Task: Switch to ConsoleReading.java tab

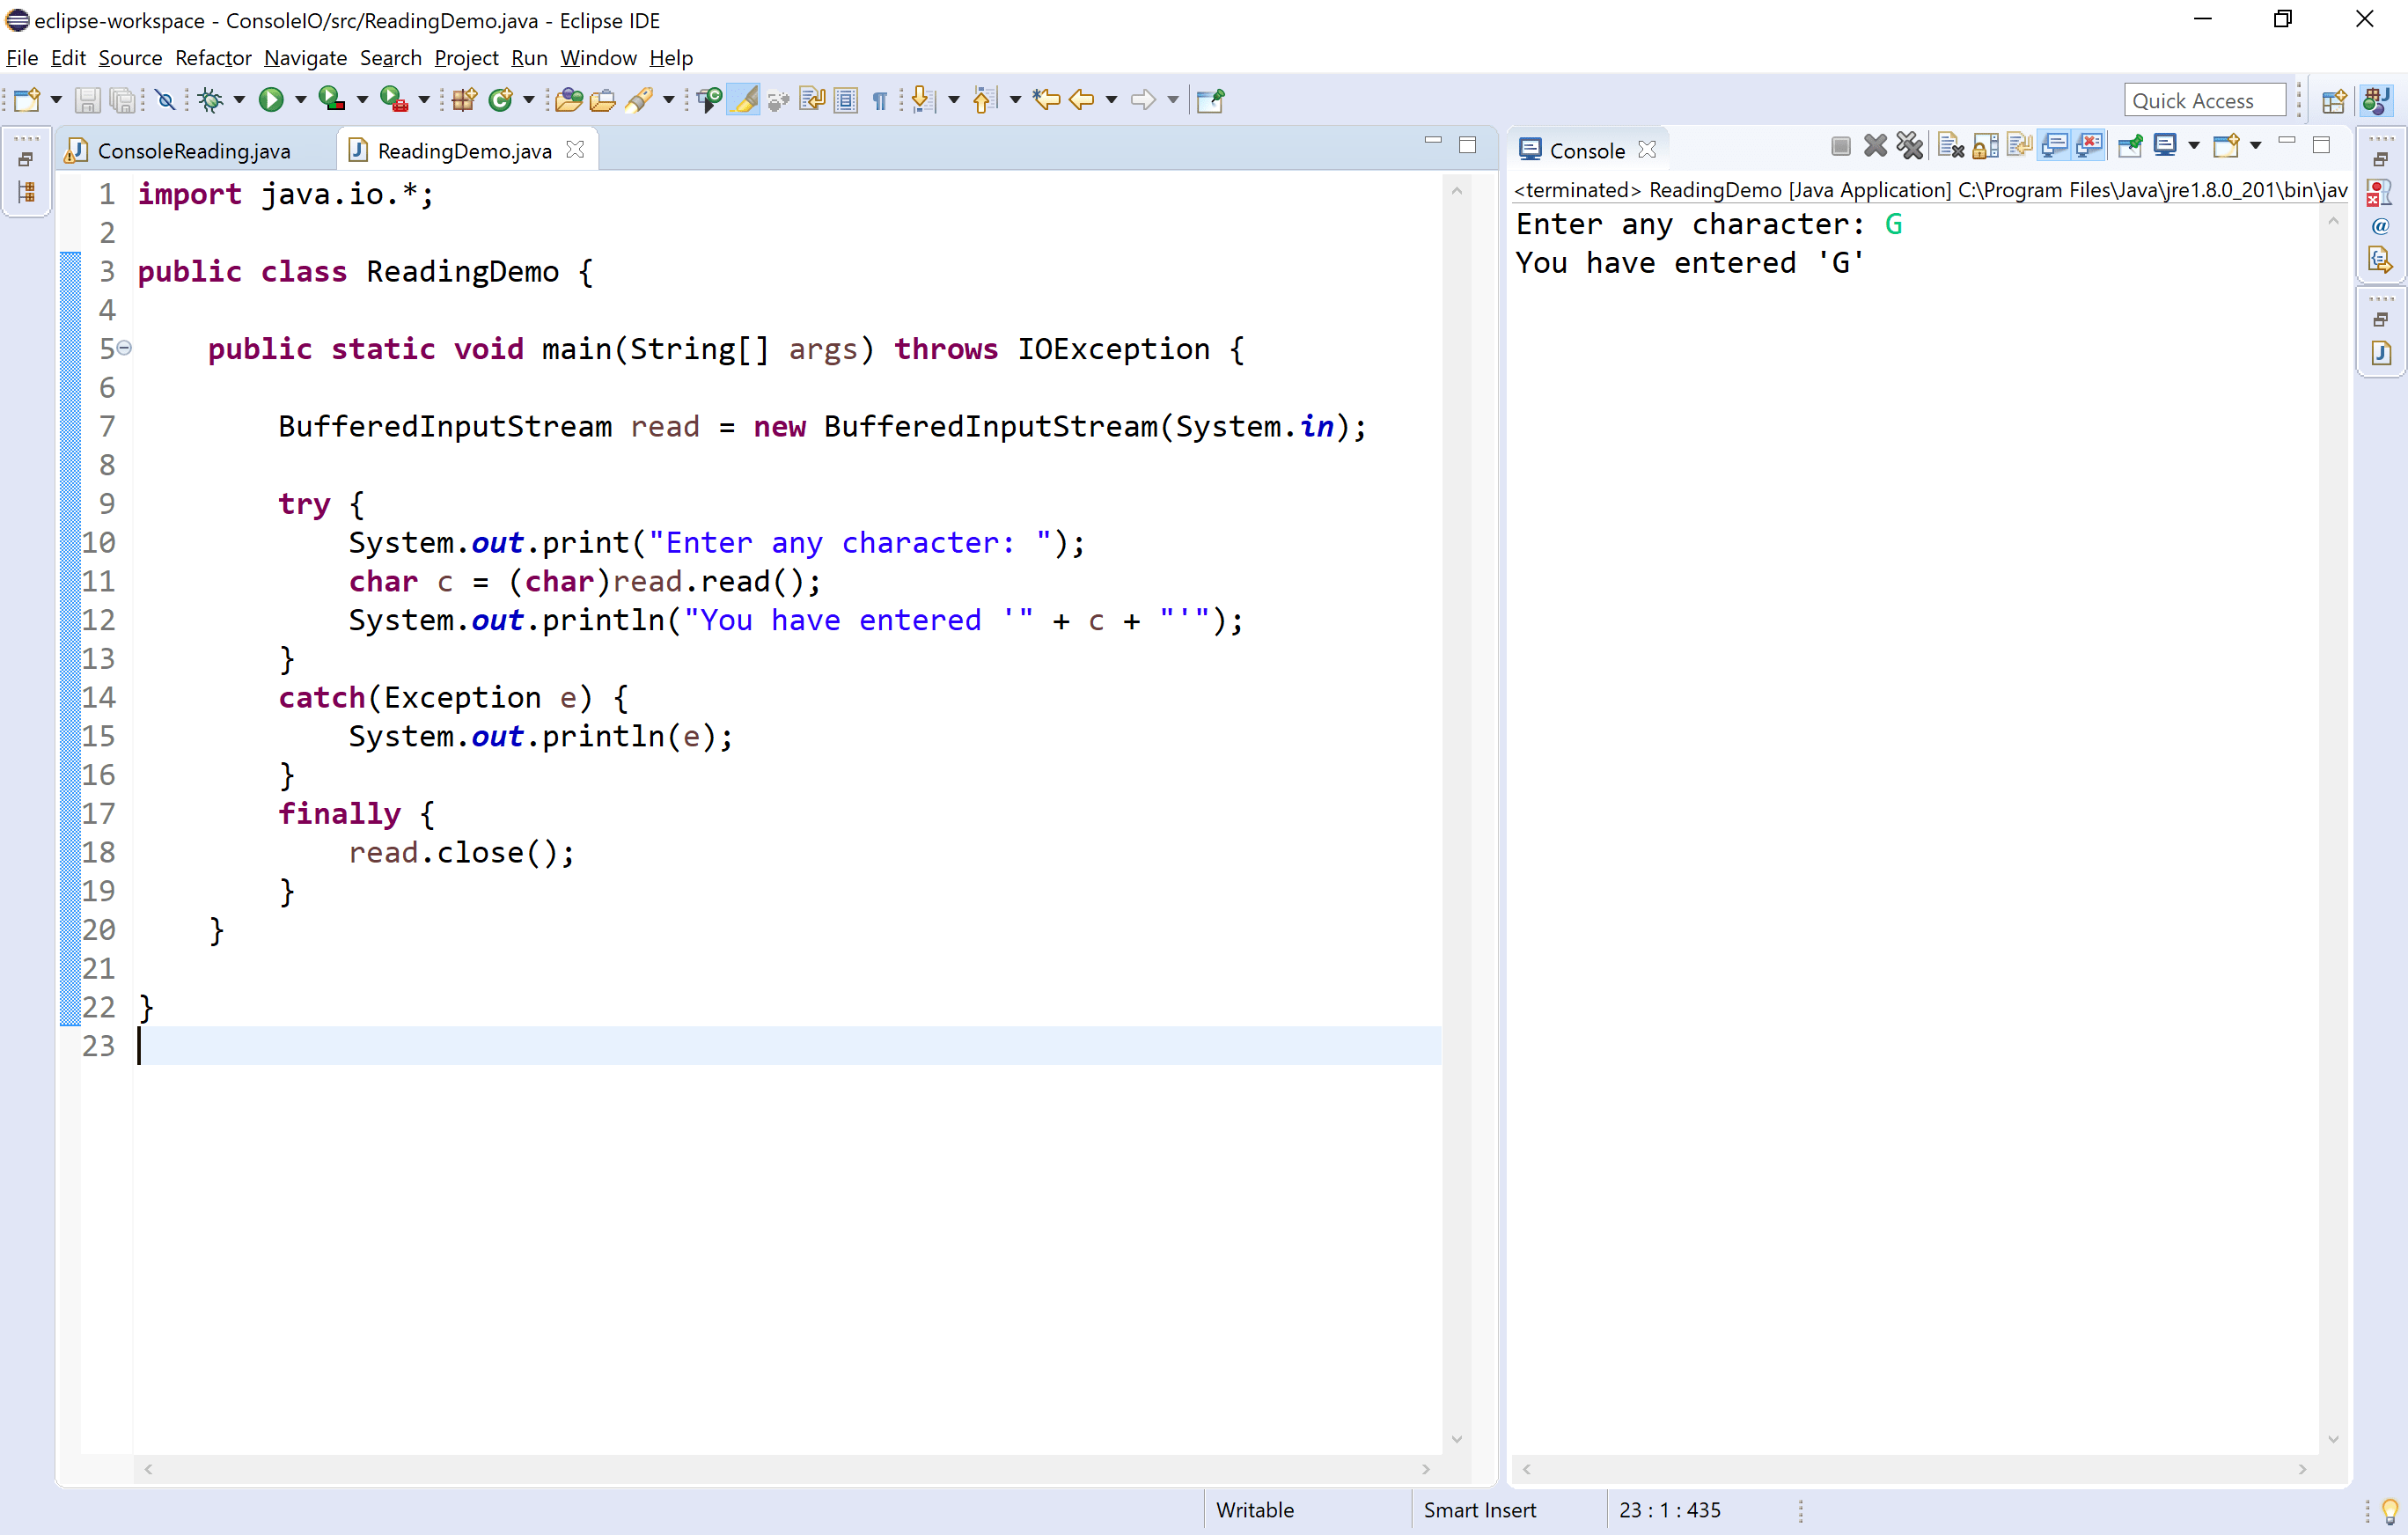Action: click(193, 150)
